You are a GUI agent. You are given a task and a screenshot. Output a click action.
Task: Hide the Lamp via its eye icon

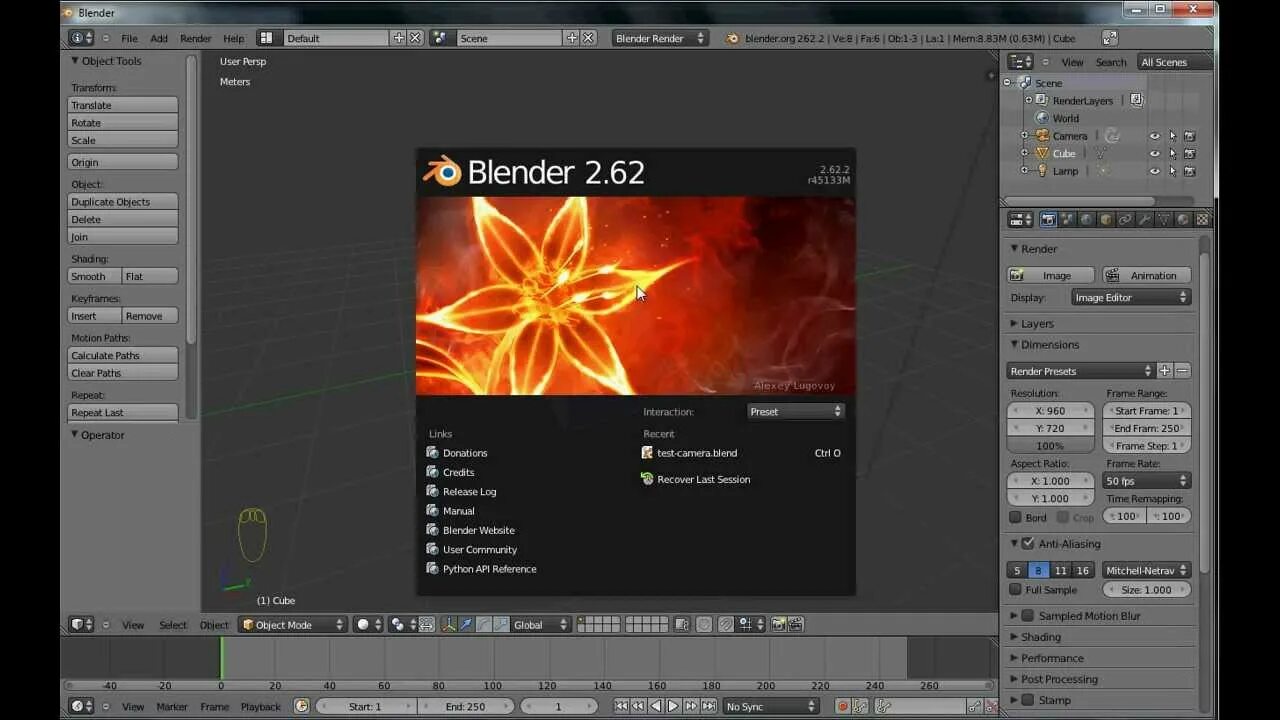click(1154, 171)
